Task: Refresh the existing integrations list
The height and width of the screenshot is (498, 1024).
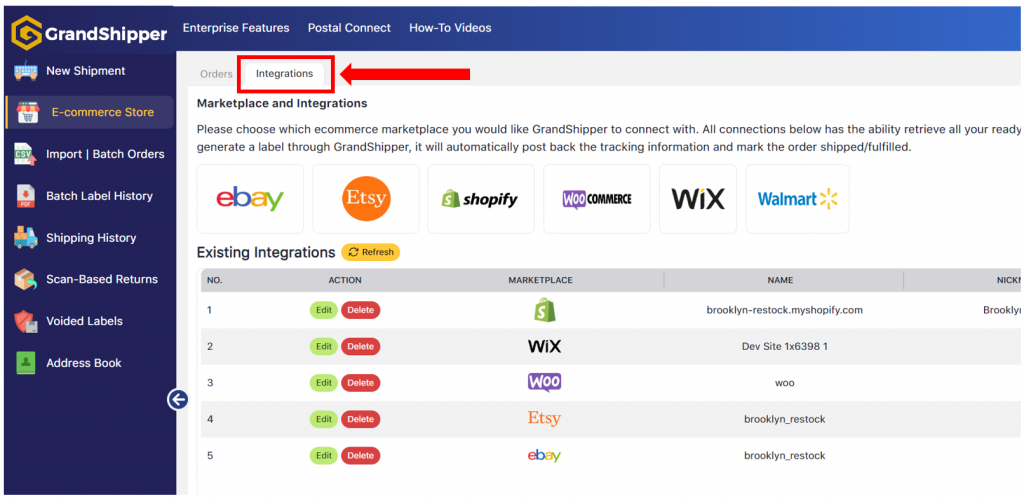Action: click(370, 252)
